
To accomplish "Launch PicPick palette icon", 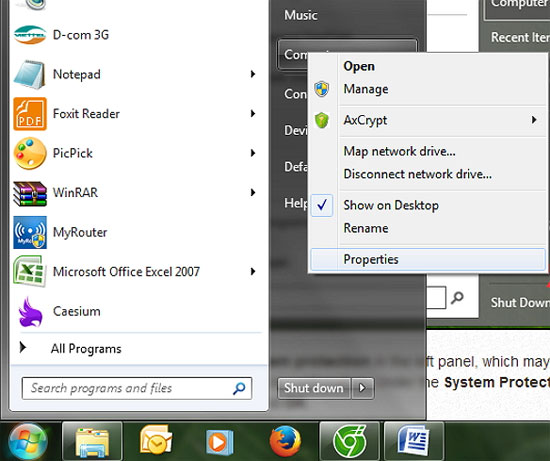I will tap(30, 153).
